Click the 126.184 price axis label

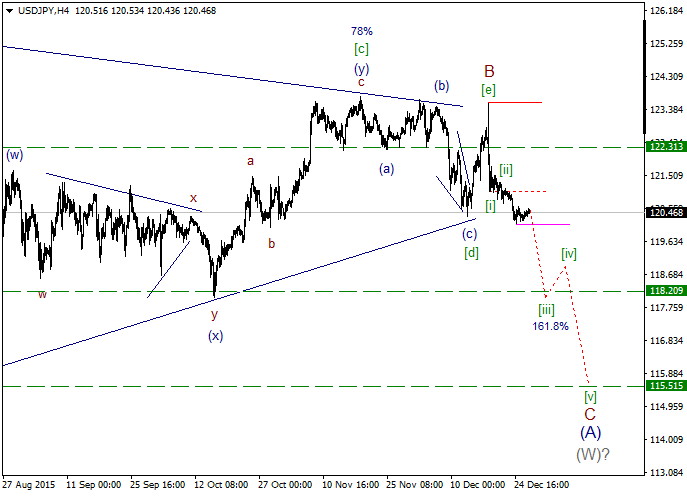[x=666, y=11]
